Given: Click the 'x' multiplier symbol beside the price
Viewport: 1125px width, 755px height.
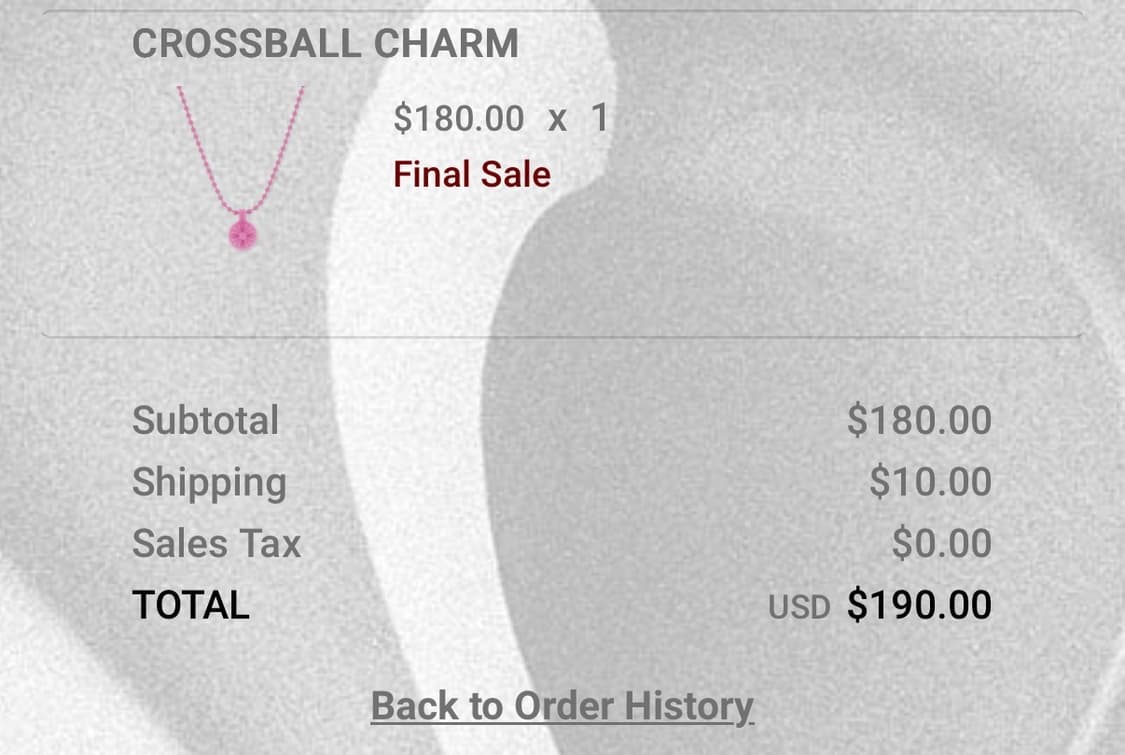Looking at the screenshot, I should coord(557,120).
